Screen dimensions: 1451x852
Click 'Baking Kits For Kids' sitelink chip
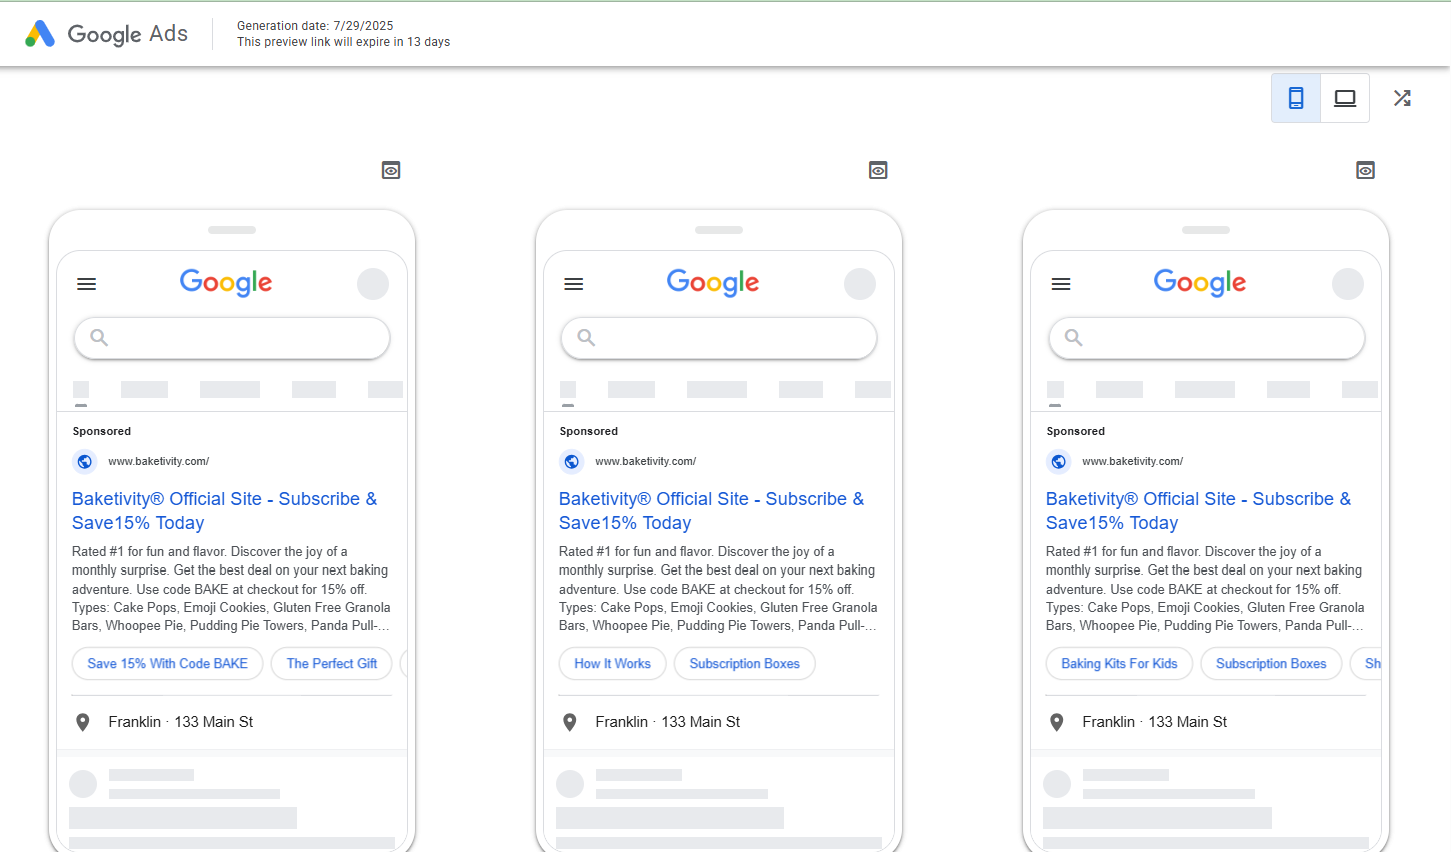point(1119,664)
